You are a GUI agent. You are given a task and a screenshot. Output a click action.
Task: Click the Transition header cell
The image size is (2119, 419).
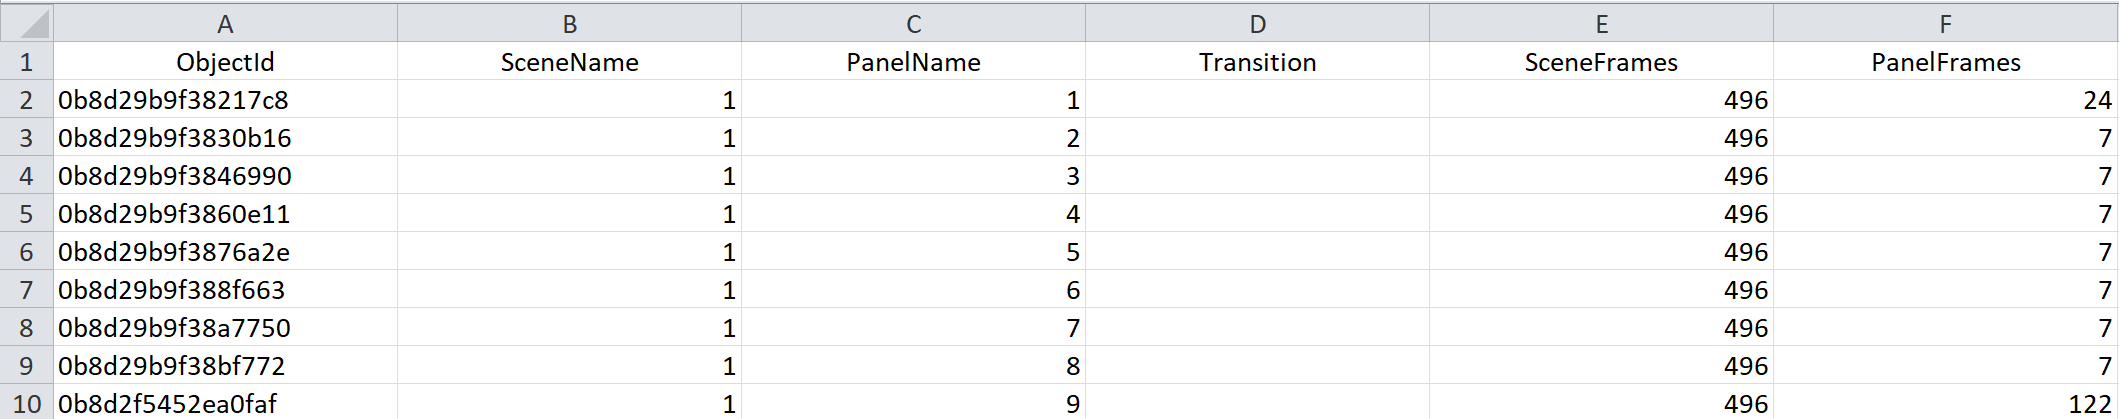click(x=1257, y=62)
